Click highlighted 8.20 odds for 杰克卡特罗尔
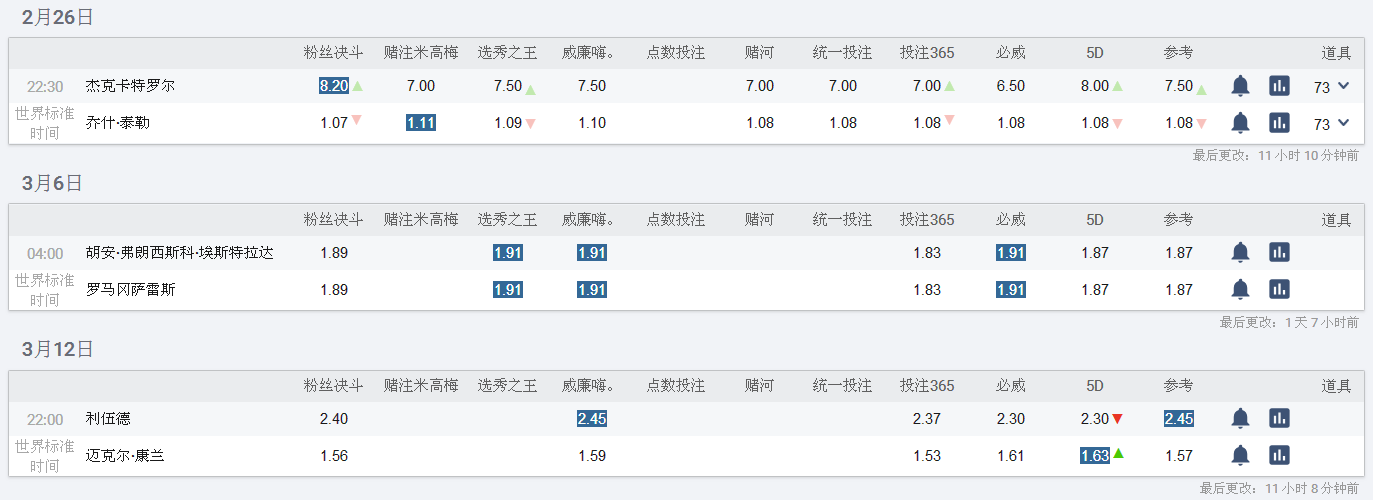This screenshot has height=500, width=1373. click(x=333, y=86)
